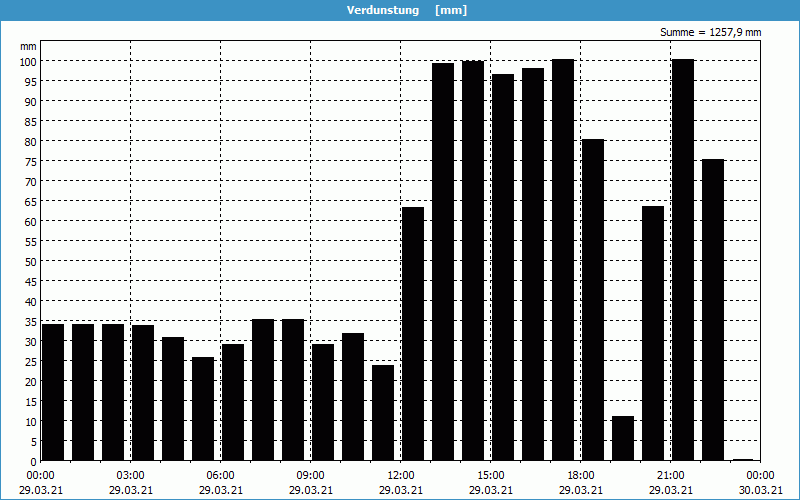
Task: Click the "00:00" label above date 30.03.21
Action: coord(760,476)
